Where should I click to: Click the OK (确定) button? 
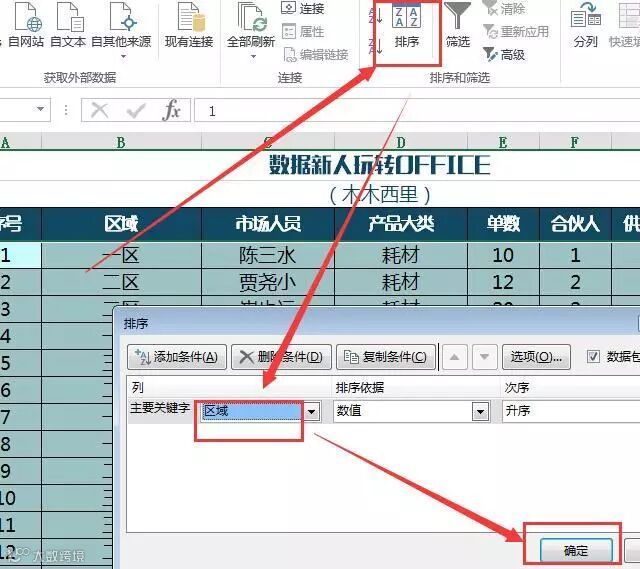pos(576,551)
